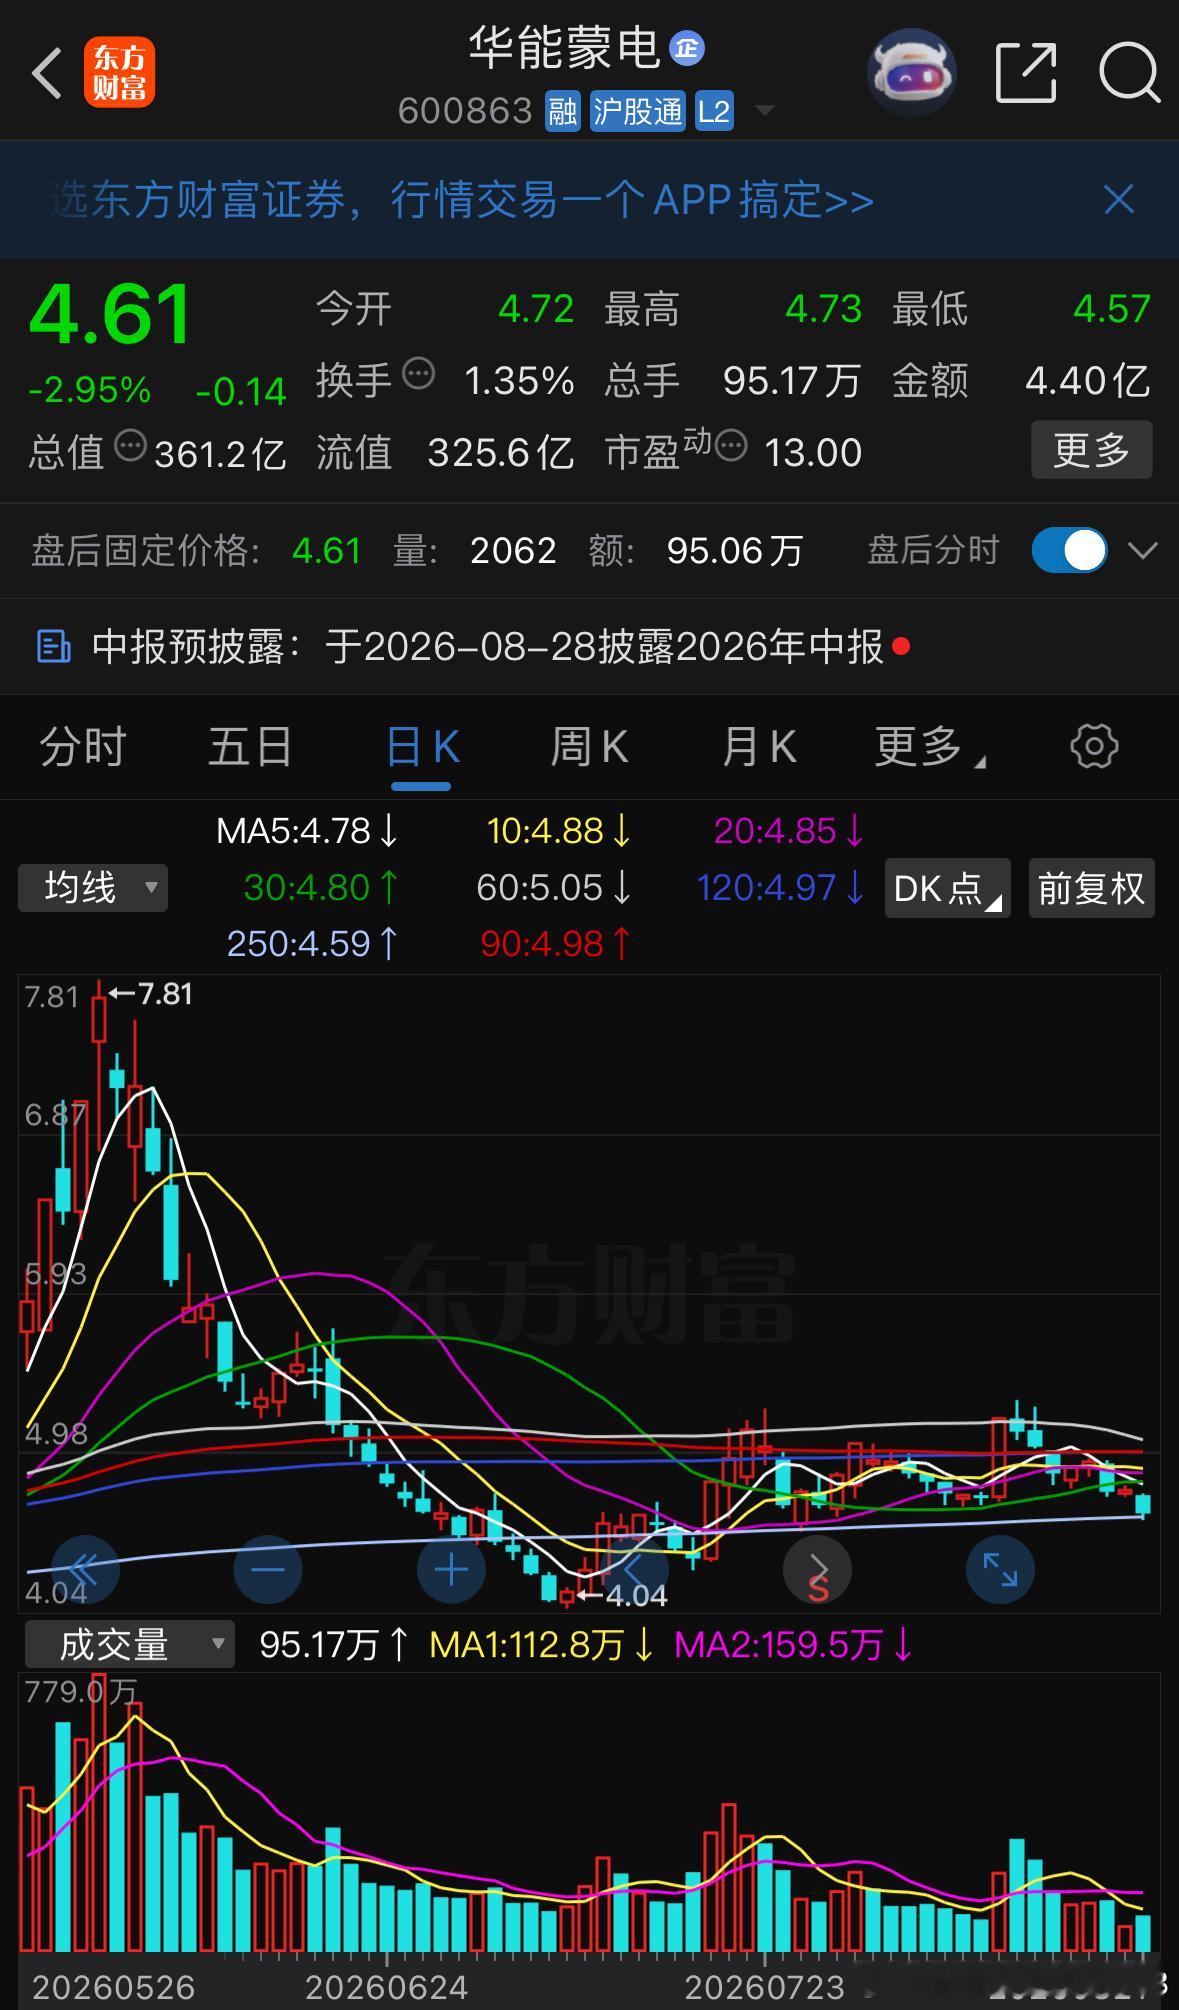This screenshot has height=2010, width=1179.
Task: Tap the 金额 4.40亿 value
Action: pos(1087,381)
